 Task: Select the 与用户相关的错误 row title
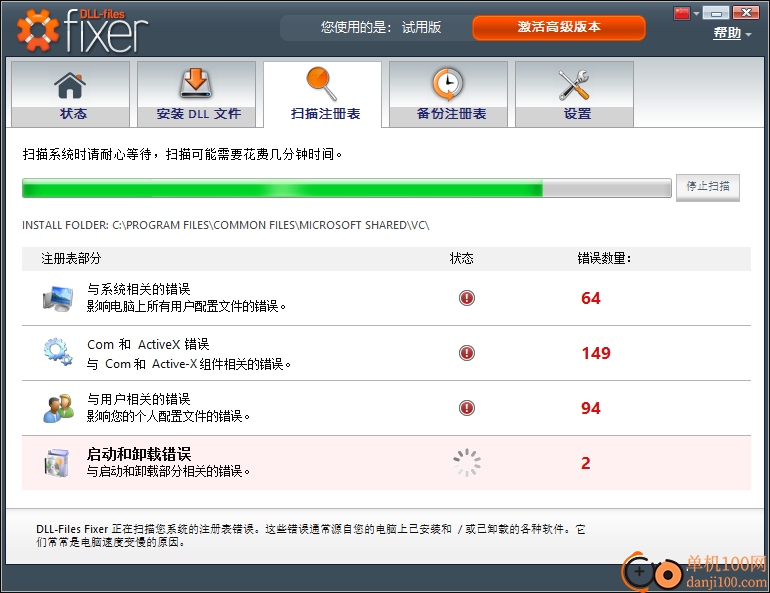pyautogui.click(x=138, y=399)
